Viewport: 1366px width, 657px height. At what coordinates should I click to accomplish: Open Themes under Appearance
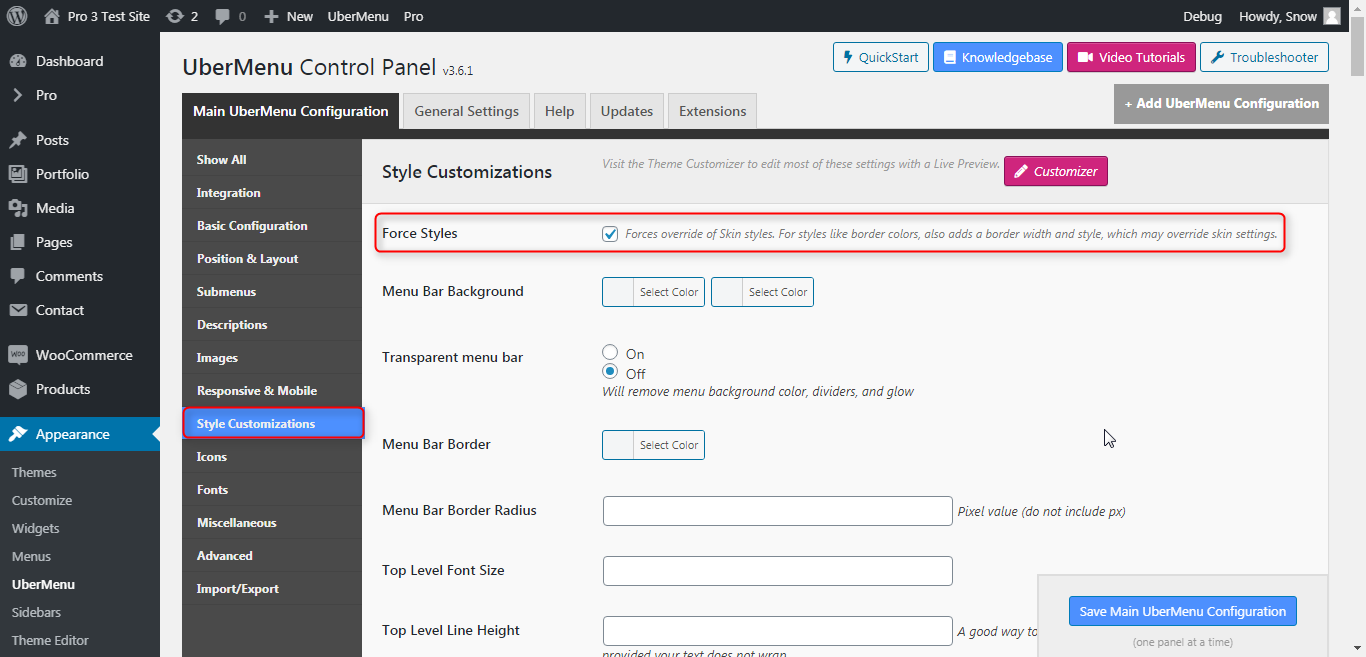coord(34,473)
